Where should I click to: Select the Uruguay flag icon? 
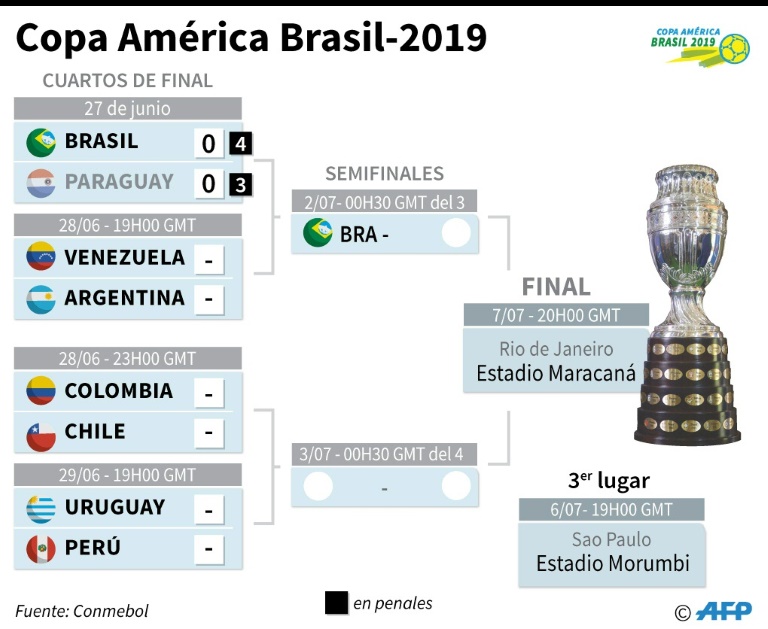click(x=41, y=509)
